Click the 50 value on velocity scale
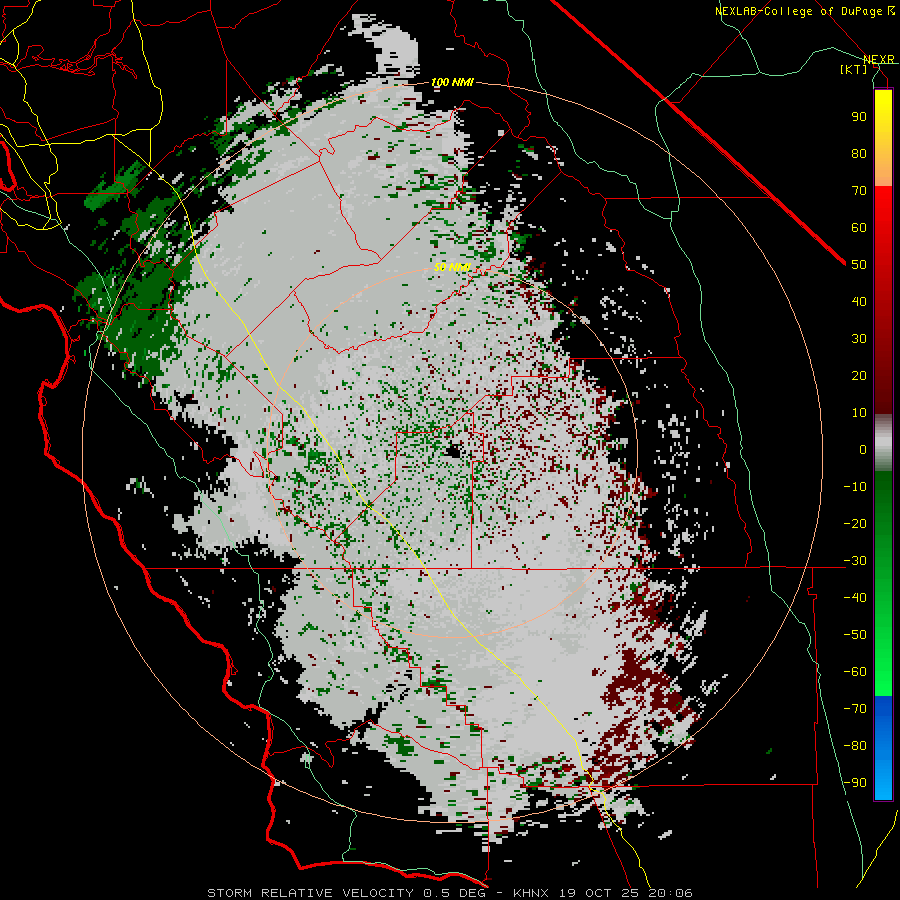 coord(859,265)
